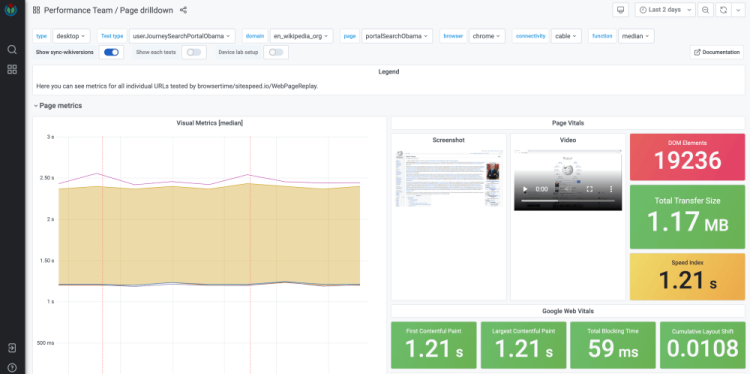This screenshot has width=750, height=374.
Task: Open the sidebar dashboards grid icon
Action: tap(12, 69)
